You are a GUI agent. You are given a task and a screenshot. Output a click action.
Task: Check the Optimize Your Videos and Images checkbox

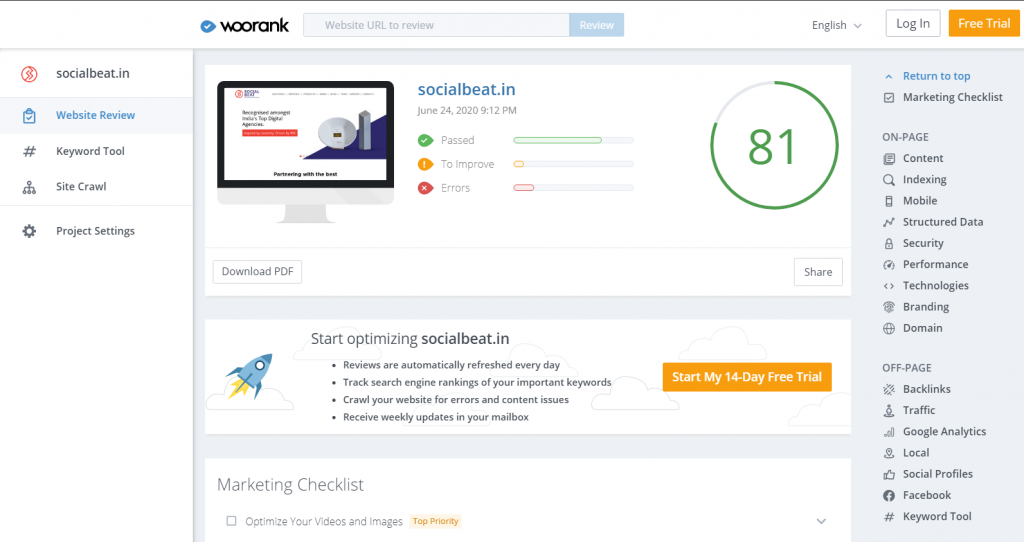pyautogui.click(x=231, y=521)
